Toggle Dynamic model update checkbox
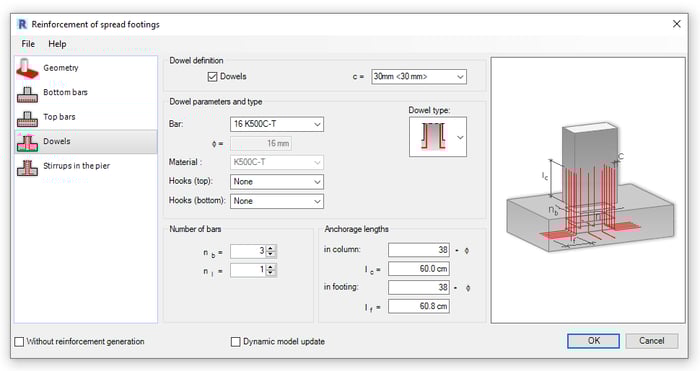Screen dimensions: 700x371 pos(235,342)
